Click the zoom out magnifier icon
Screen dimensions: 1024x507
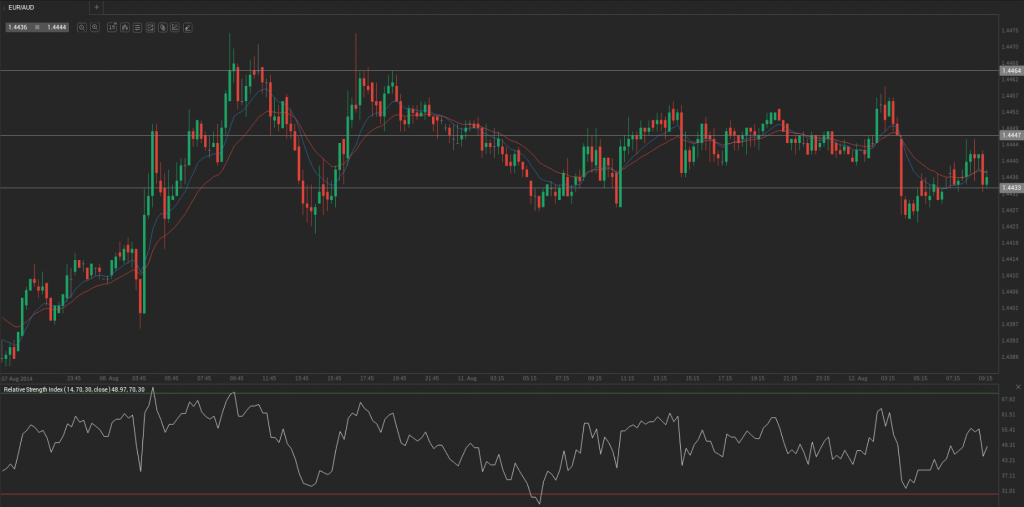[82, 27]
